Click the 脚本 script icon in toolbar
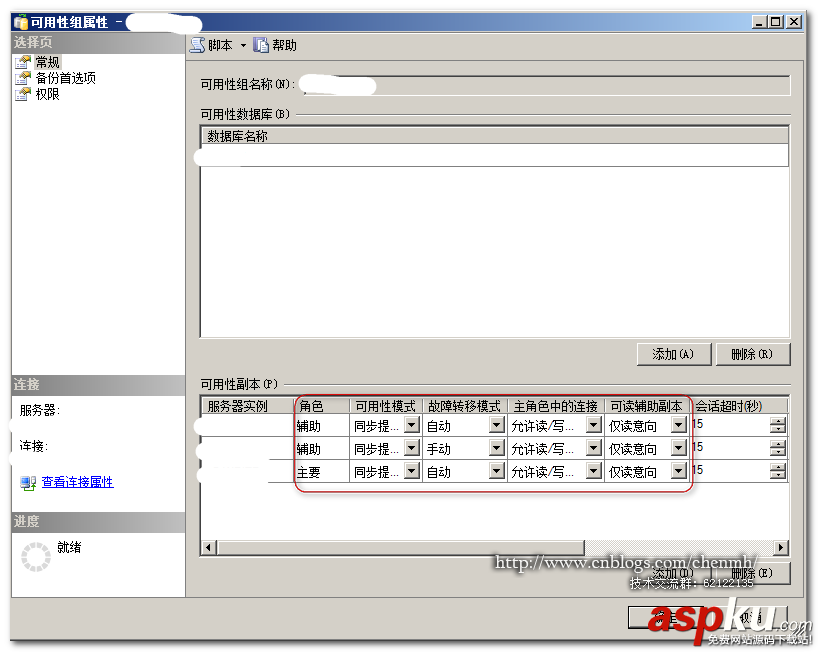 [x=197, y=45]
